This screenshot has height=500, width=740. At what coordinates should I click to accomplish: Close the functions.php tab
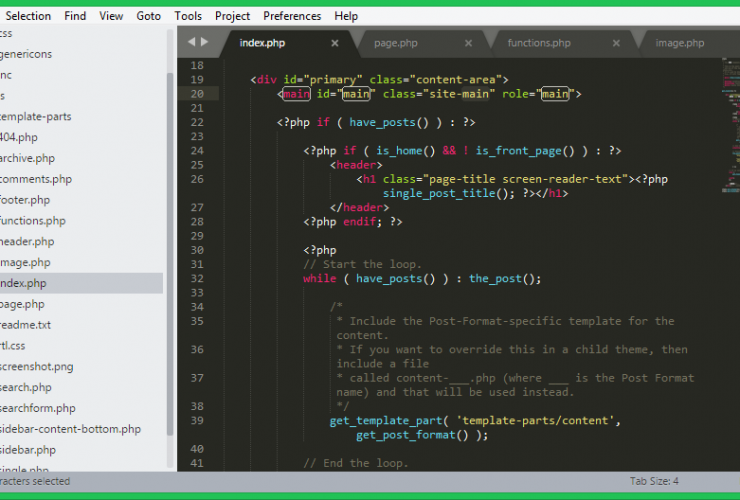617,43
